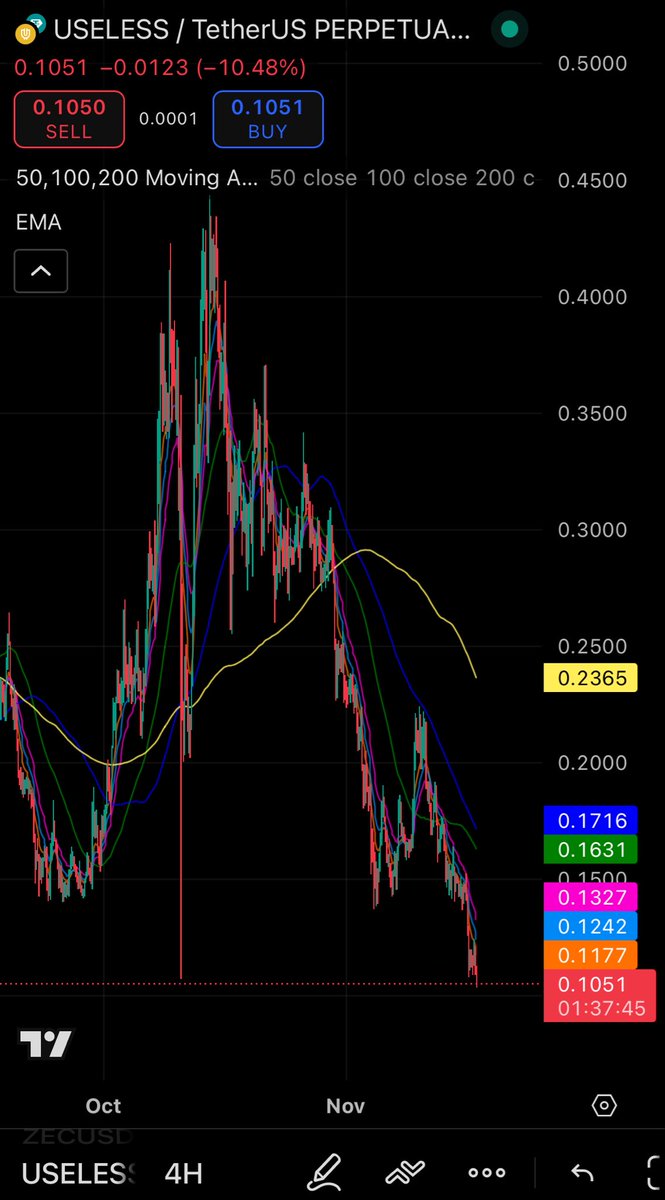Tap the 0.2500 price scale value
The height and width of the screenshot is (1200, 665).
click(x=592, y=647)
